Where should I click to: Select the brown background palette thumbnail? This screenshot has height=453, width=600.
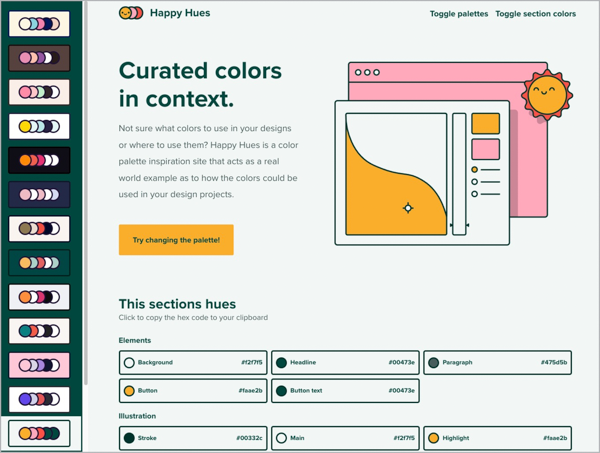tap(39, 58)
